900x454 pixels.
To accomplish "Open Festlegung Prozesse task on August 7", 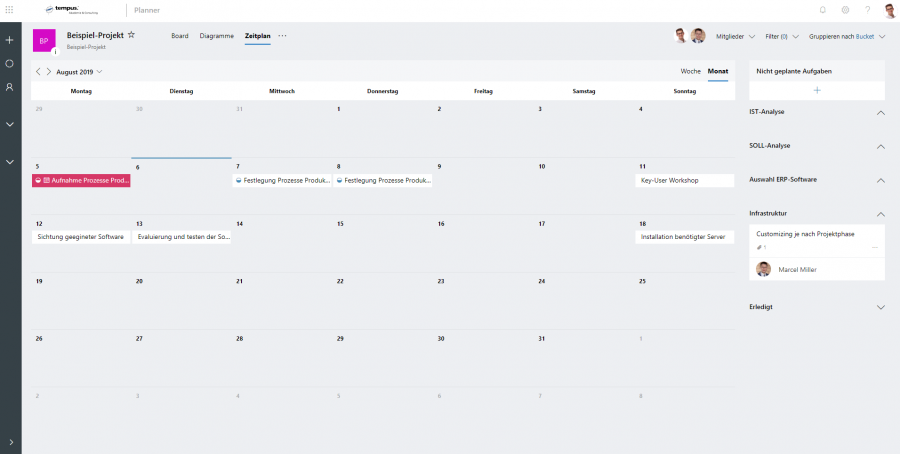I will click(282, 180).
